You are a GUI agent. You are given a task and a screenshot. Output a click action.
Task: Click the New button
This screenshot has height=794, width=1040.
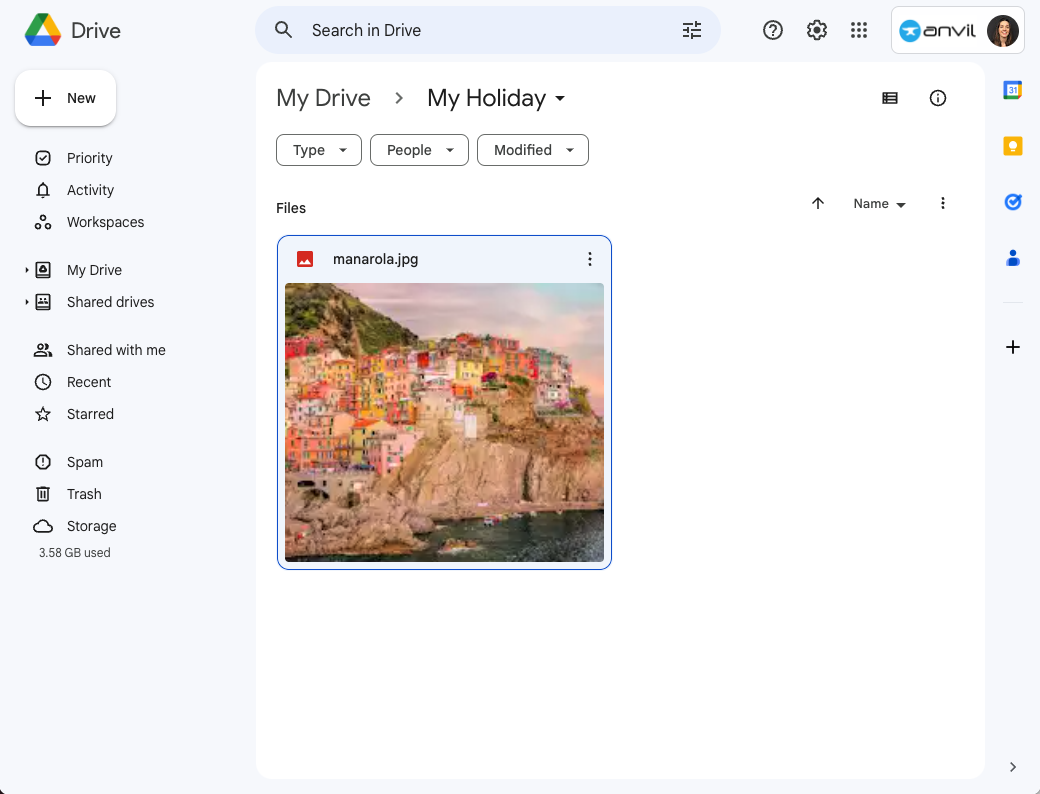click(x=65, y=97)
